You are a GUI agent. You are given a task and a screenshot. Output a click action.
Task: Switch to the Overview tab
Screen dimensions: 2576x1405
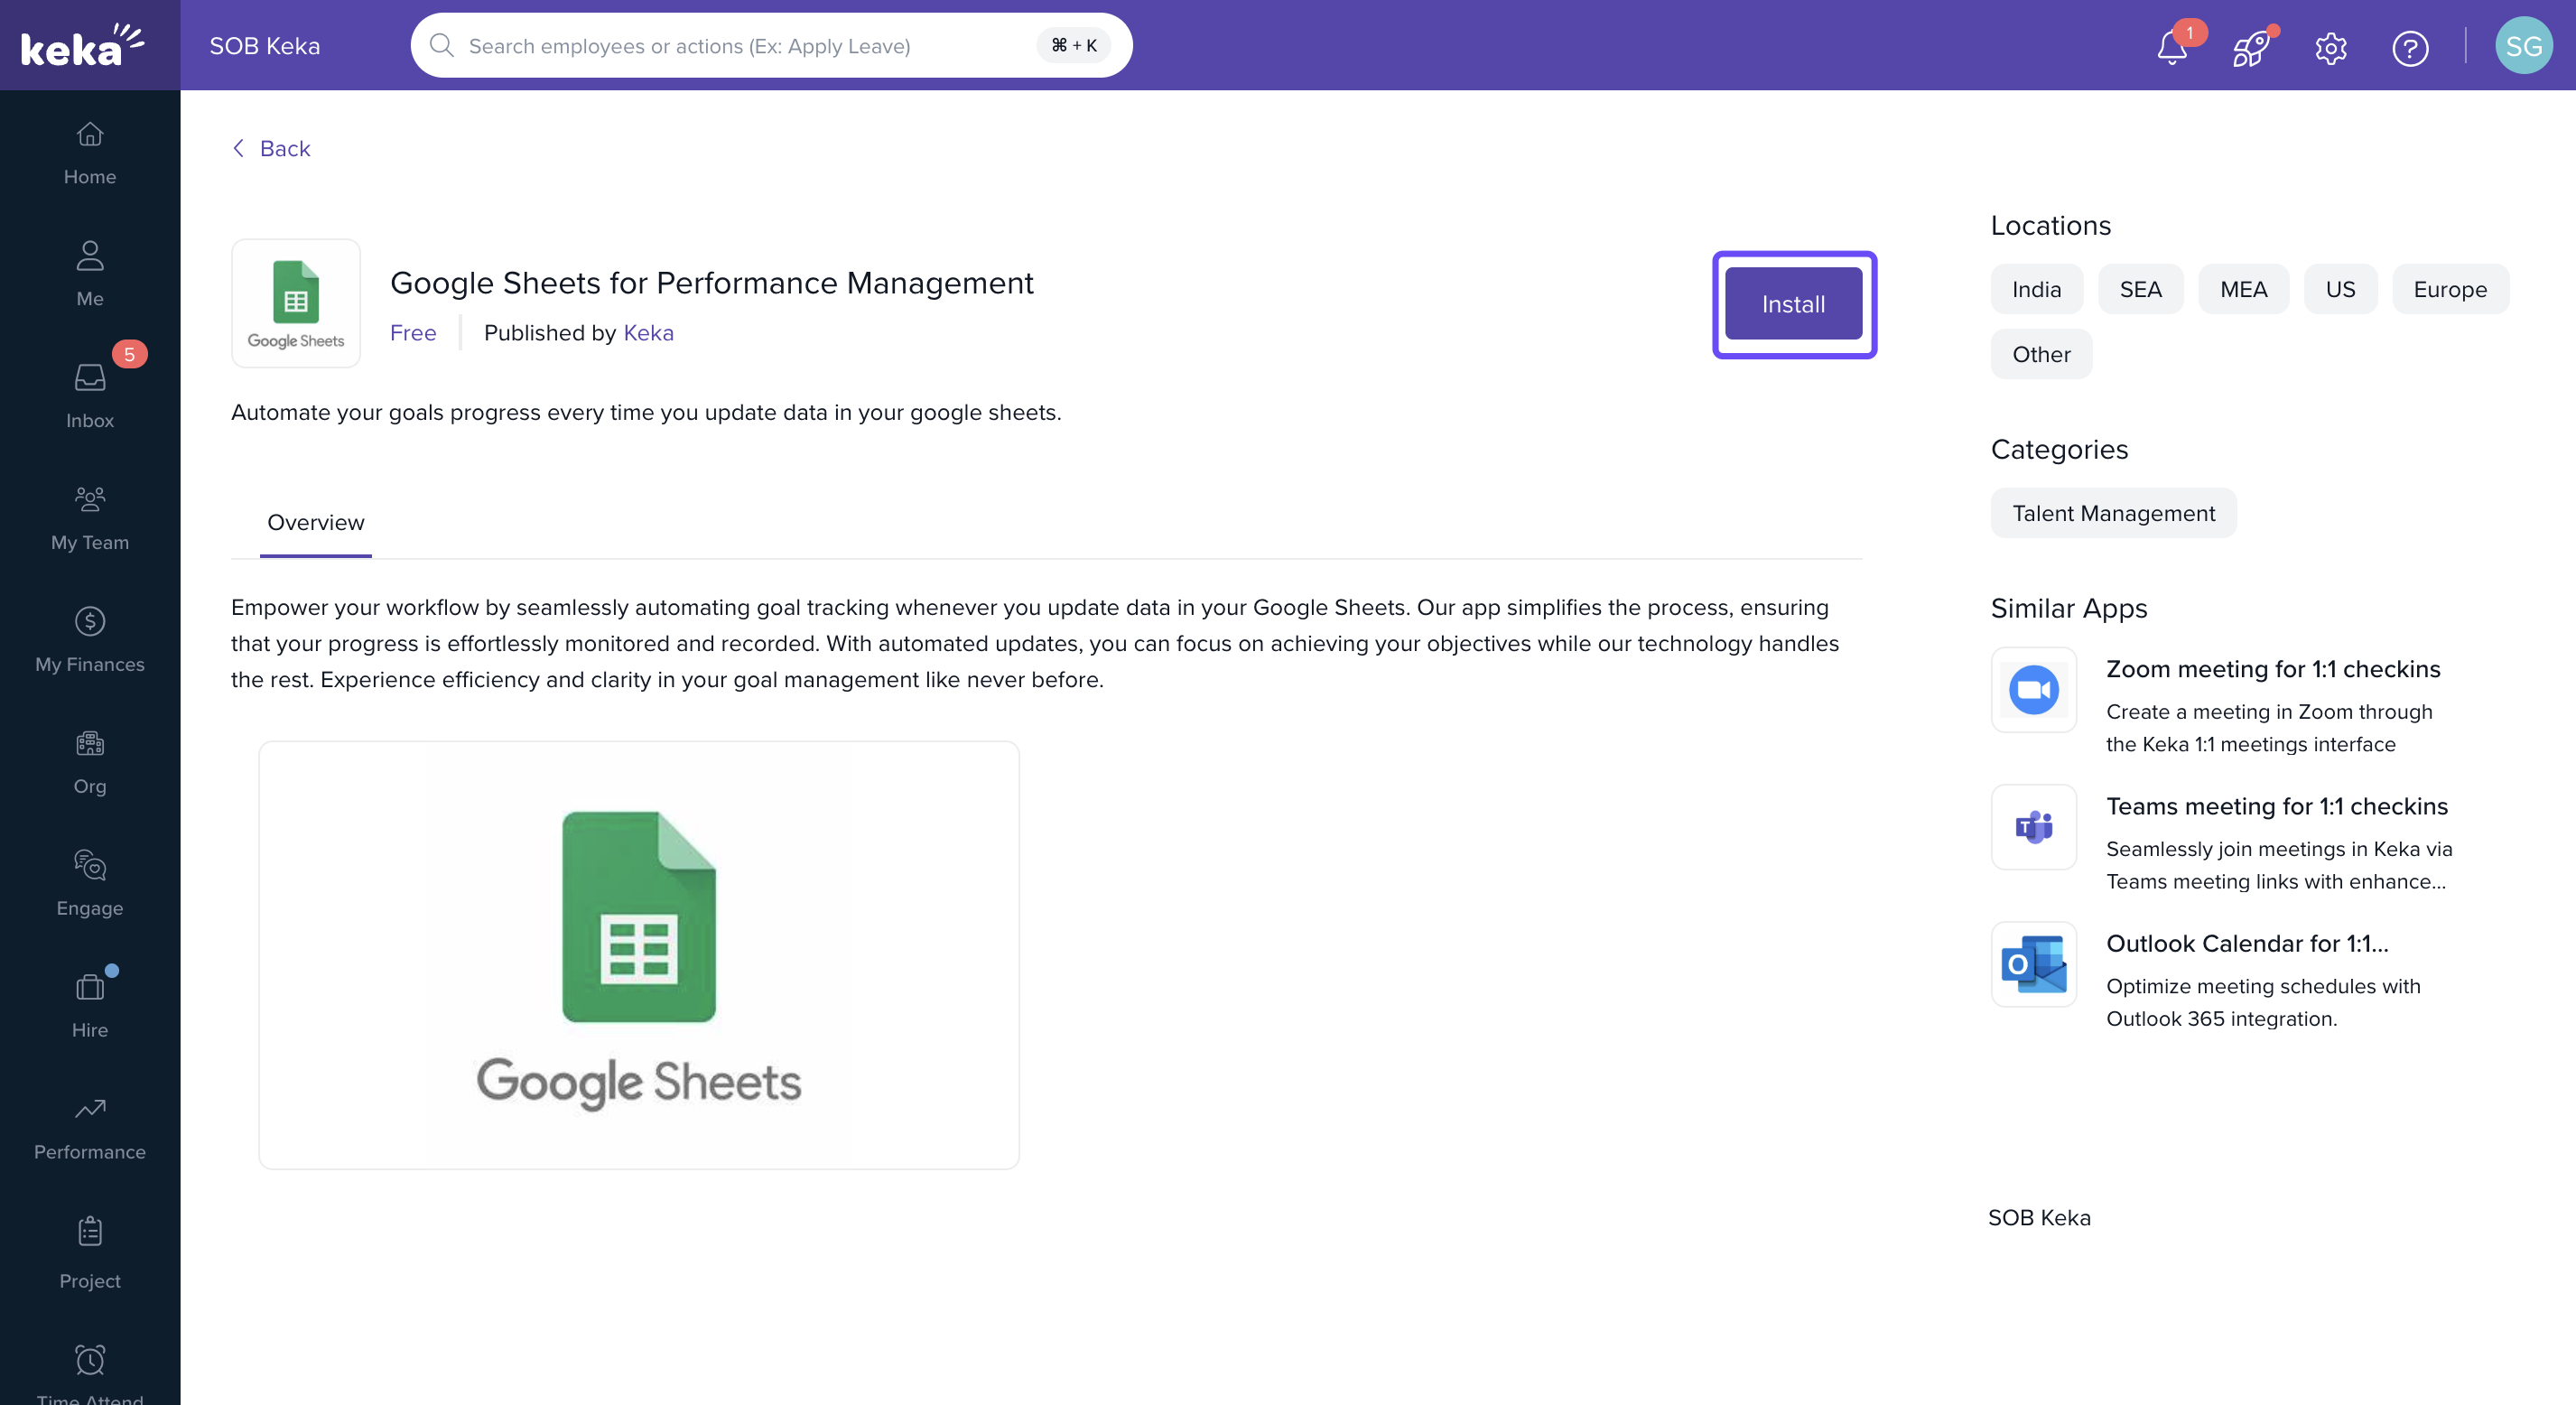click(x=315, y=522)
